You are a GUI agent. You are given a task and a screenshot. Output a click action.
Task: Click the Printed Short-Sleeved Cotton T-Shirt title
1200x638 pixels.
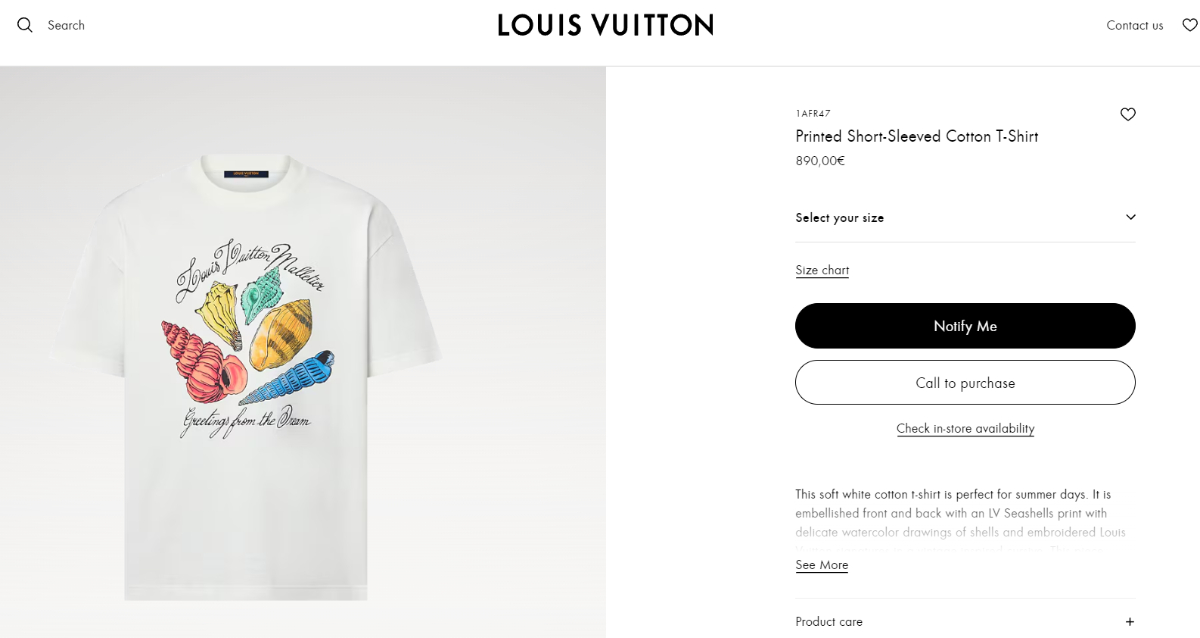point(916,137)
